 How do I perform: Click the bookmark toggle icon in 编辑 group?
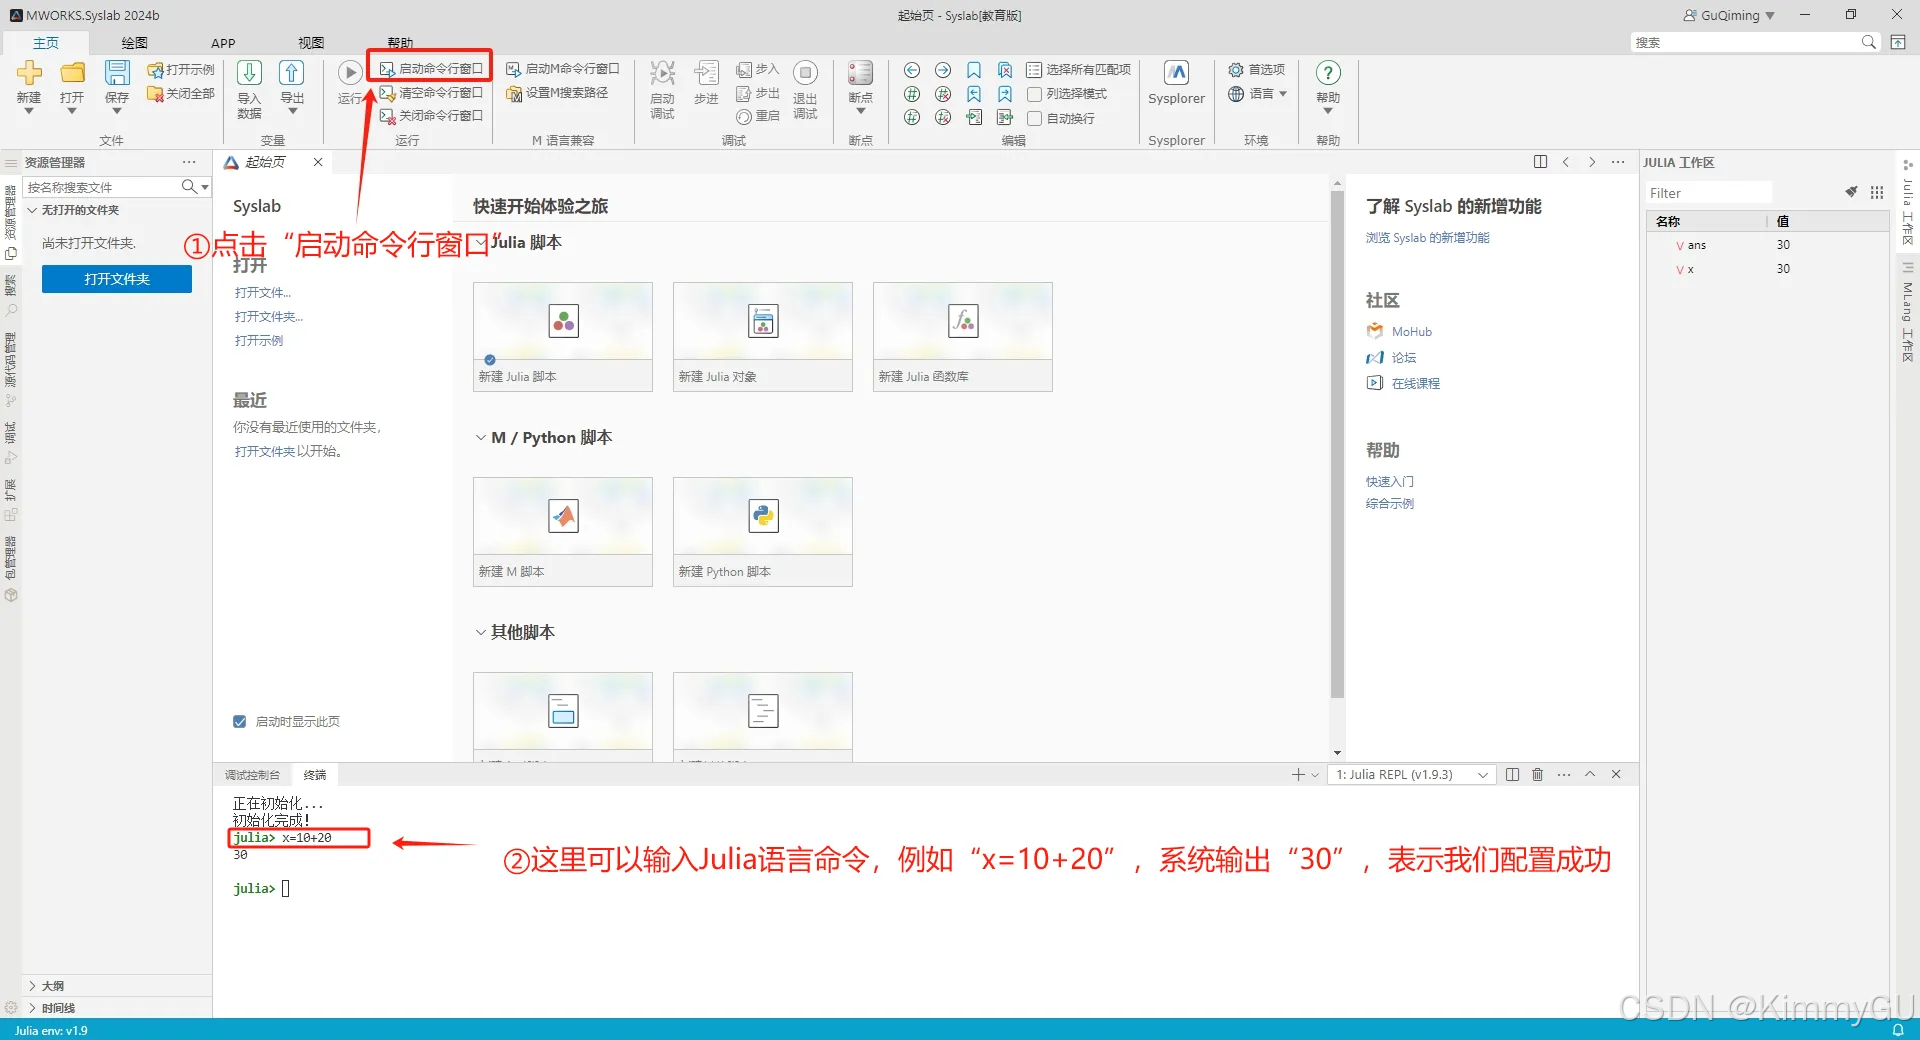coord(974,70)
